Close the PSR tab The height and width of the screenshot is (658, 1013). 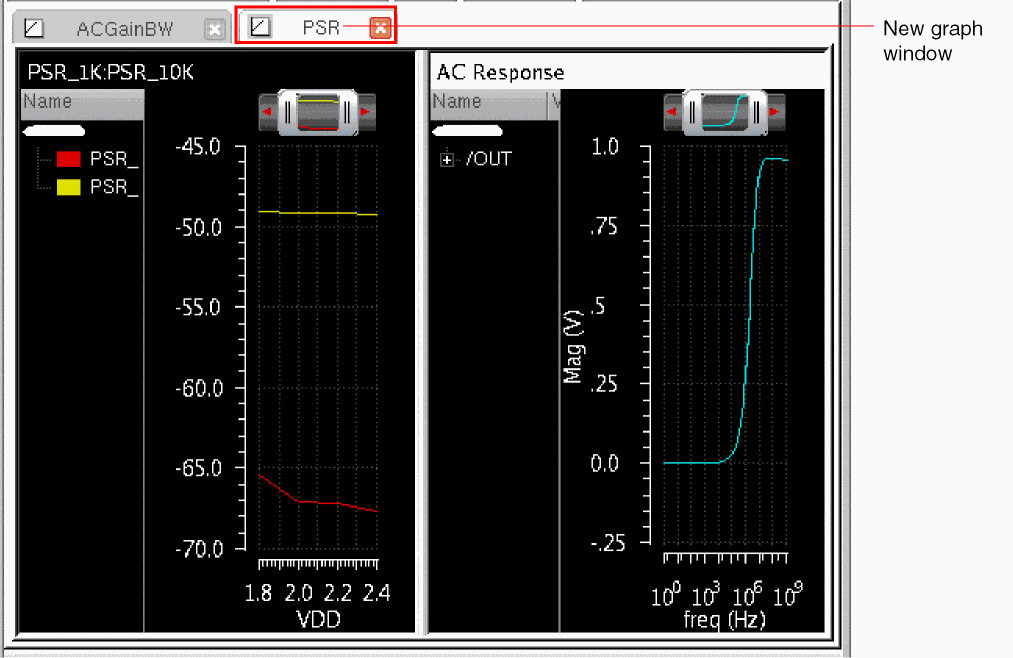coord(379,28)
